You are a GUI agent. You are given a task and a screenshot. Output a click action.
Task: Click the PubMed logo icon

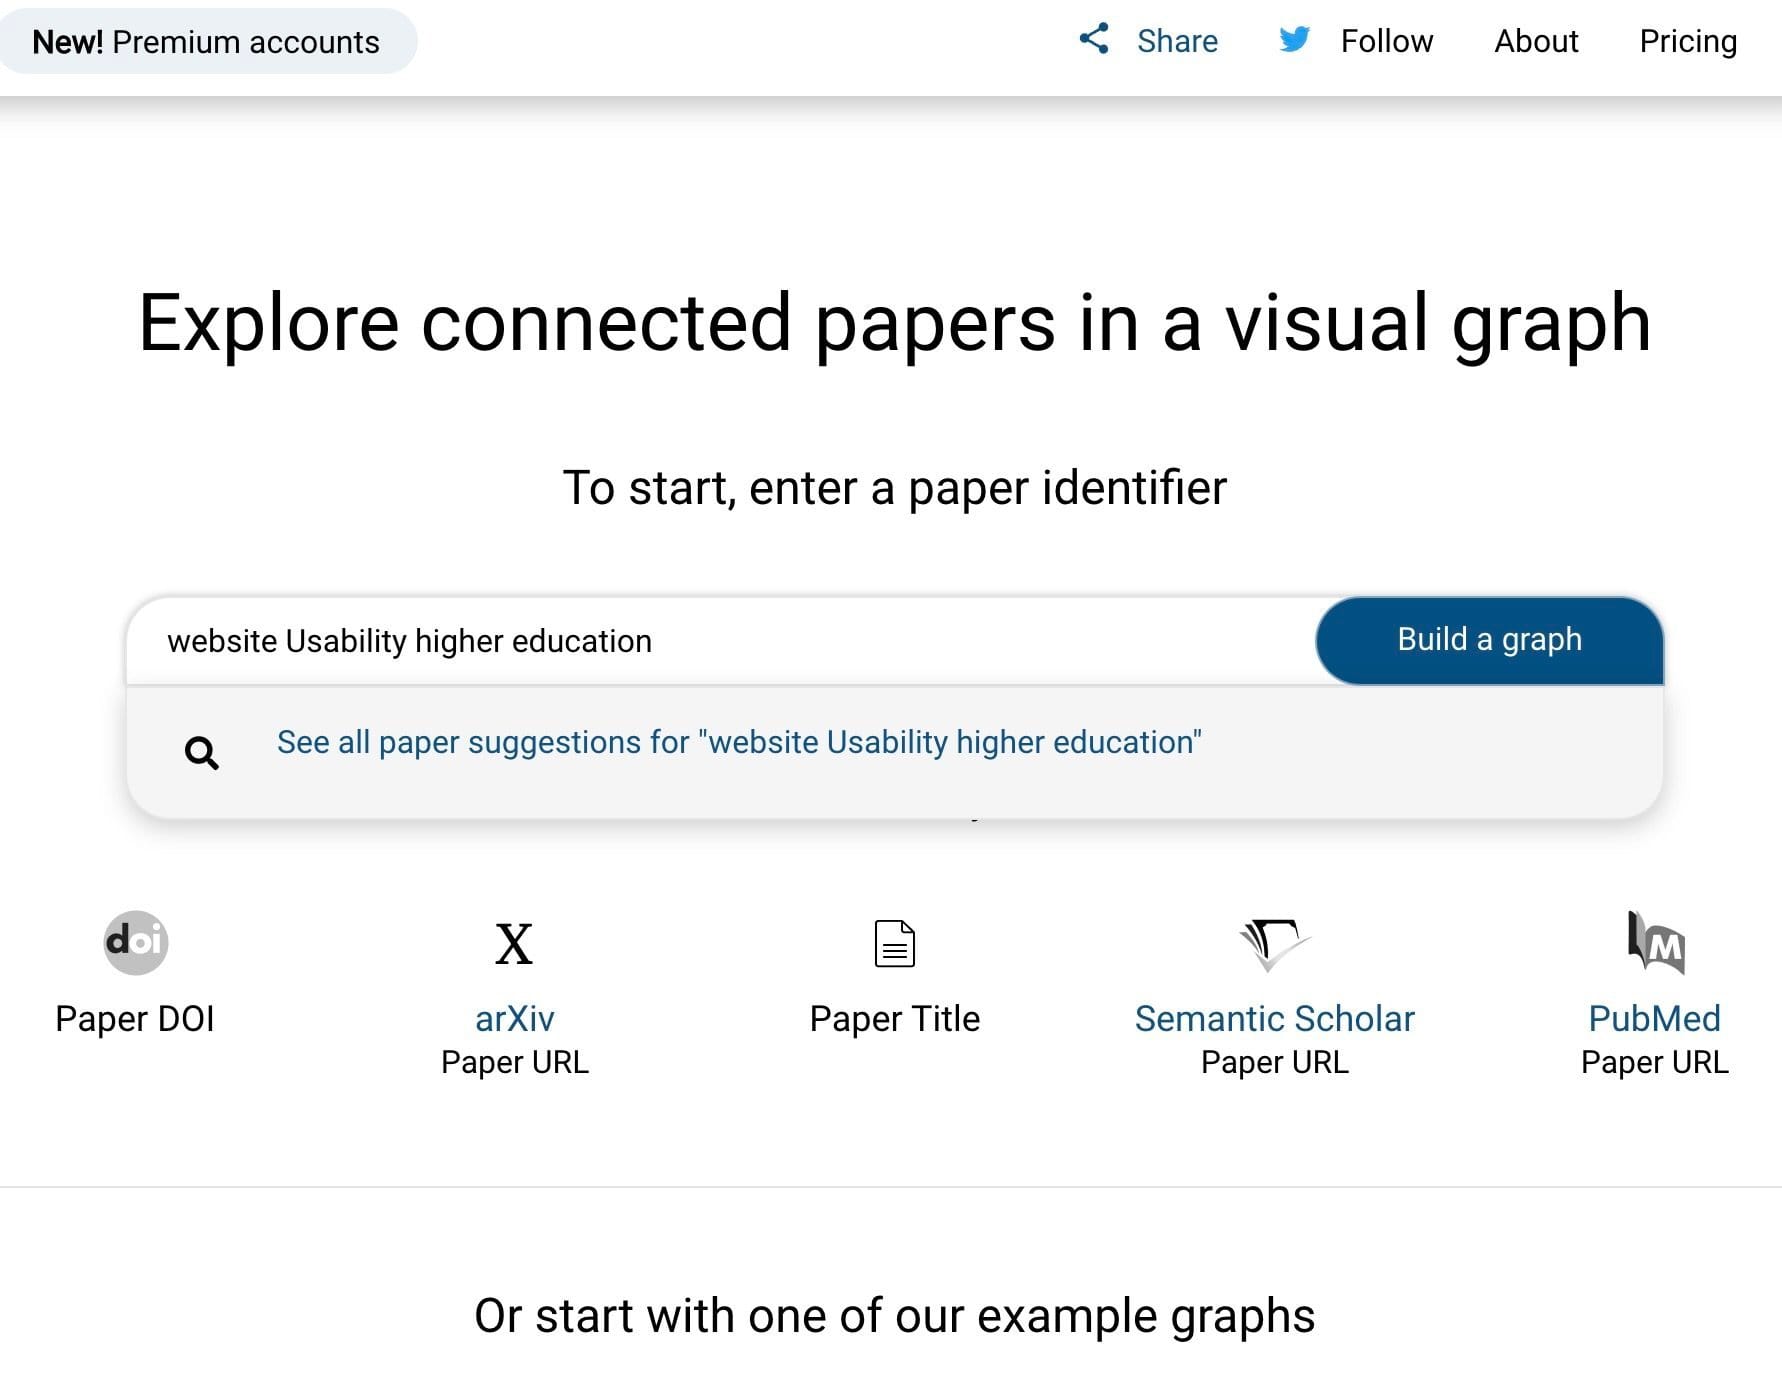(x=1653, y=941)
